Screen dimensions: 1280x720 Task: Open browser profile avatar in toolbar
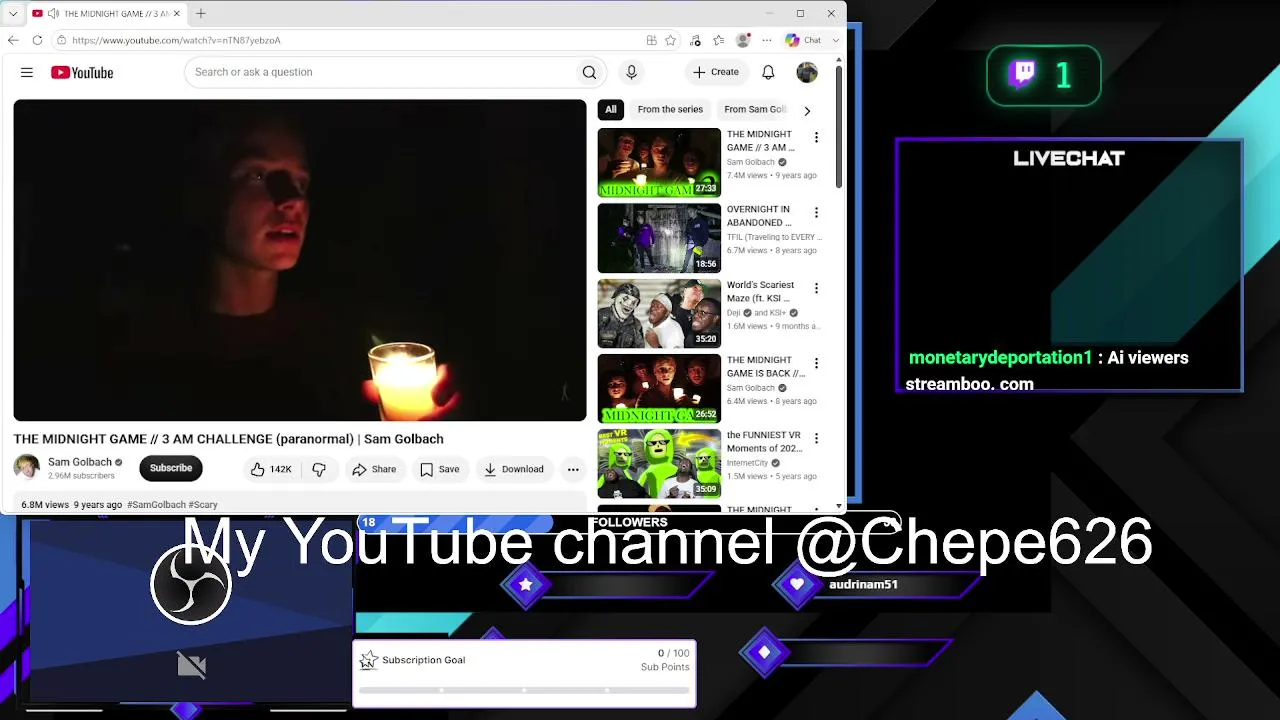743,40
